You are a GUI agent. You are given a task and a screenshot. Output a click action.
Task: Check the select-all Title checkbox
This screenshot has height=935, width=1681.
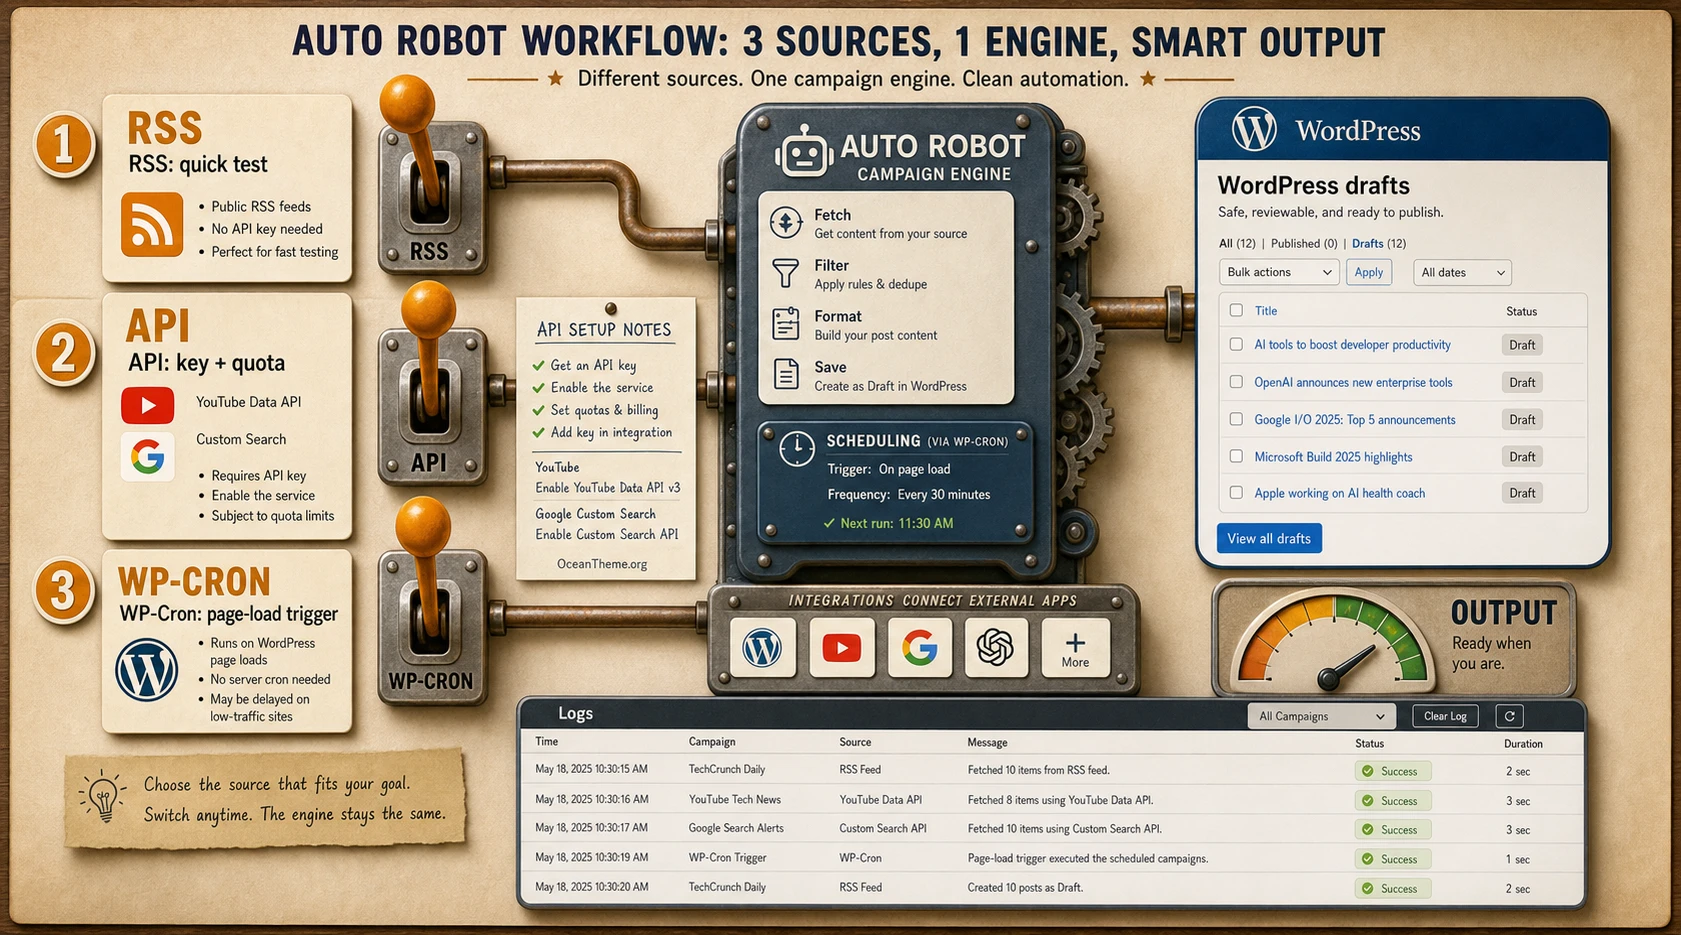(1236, 311)
